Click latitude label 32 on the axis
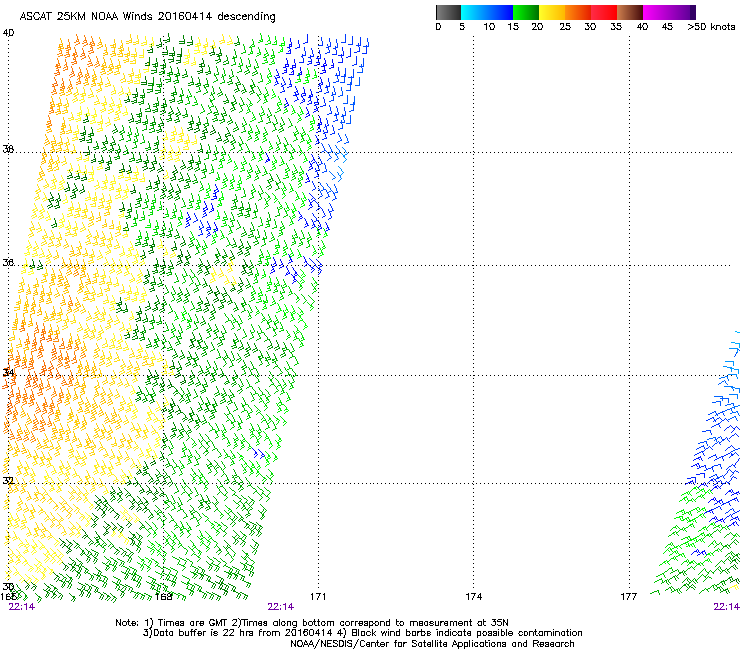The image size is (740, 650). point(8,481)
